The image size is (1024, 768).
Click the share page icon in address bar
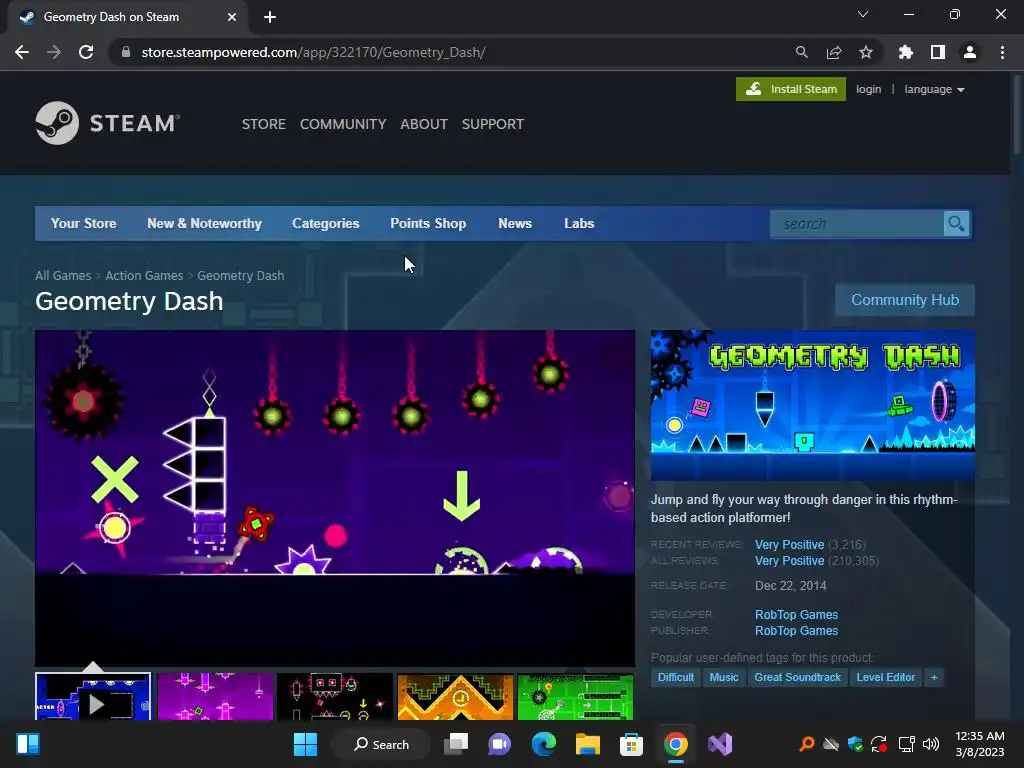point(833,52)
